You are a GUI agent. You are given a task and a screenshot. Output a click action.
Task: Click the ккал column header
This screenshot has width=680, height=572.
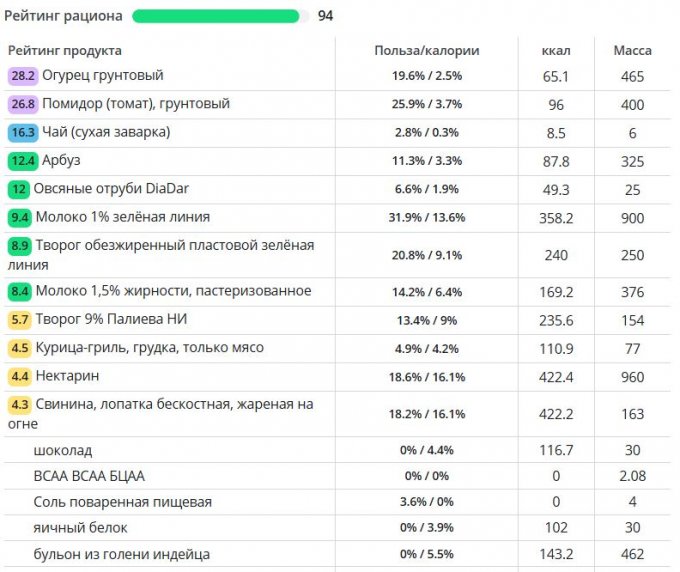pyautogui.click(x=556, y=50)
